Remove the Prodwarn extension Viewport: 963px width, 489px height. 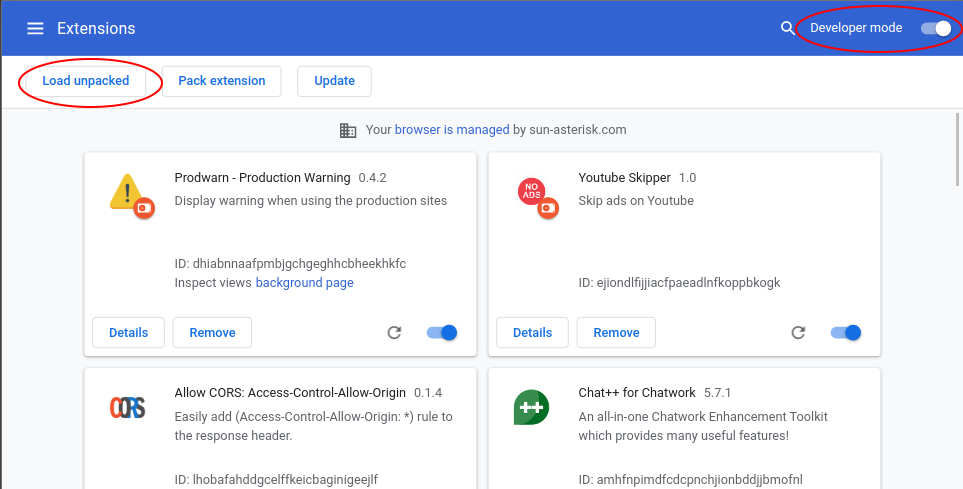(x=212, y=333)
